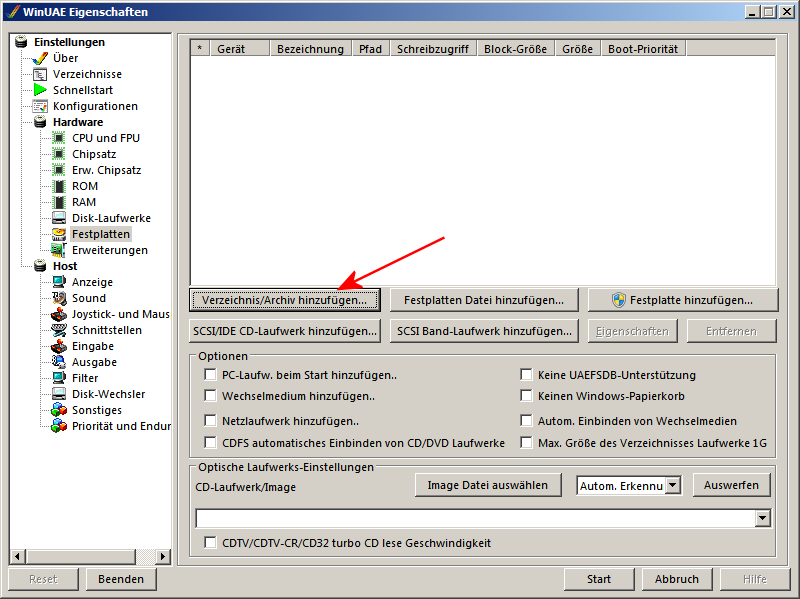Select the Joystick- und Maus icon
The width and height of the screenshot is (800, 599).
(57, 313)
